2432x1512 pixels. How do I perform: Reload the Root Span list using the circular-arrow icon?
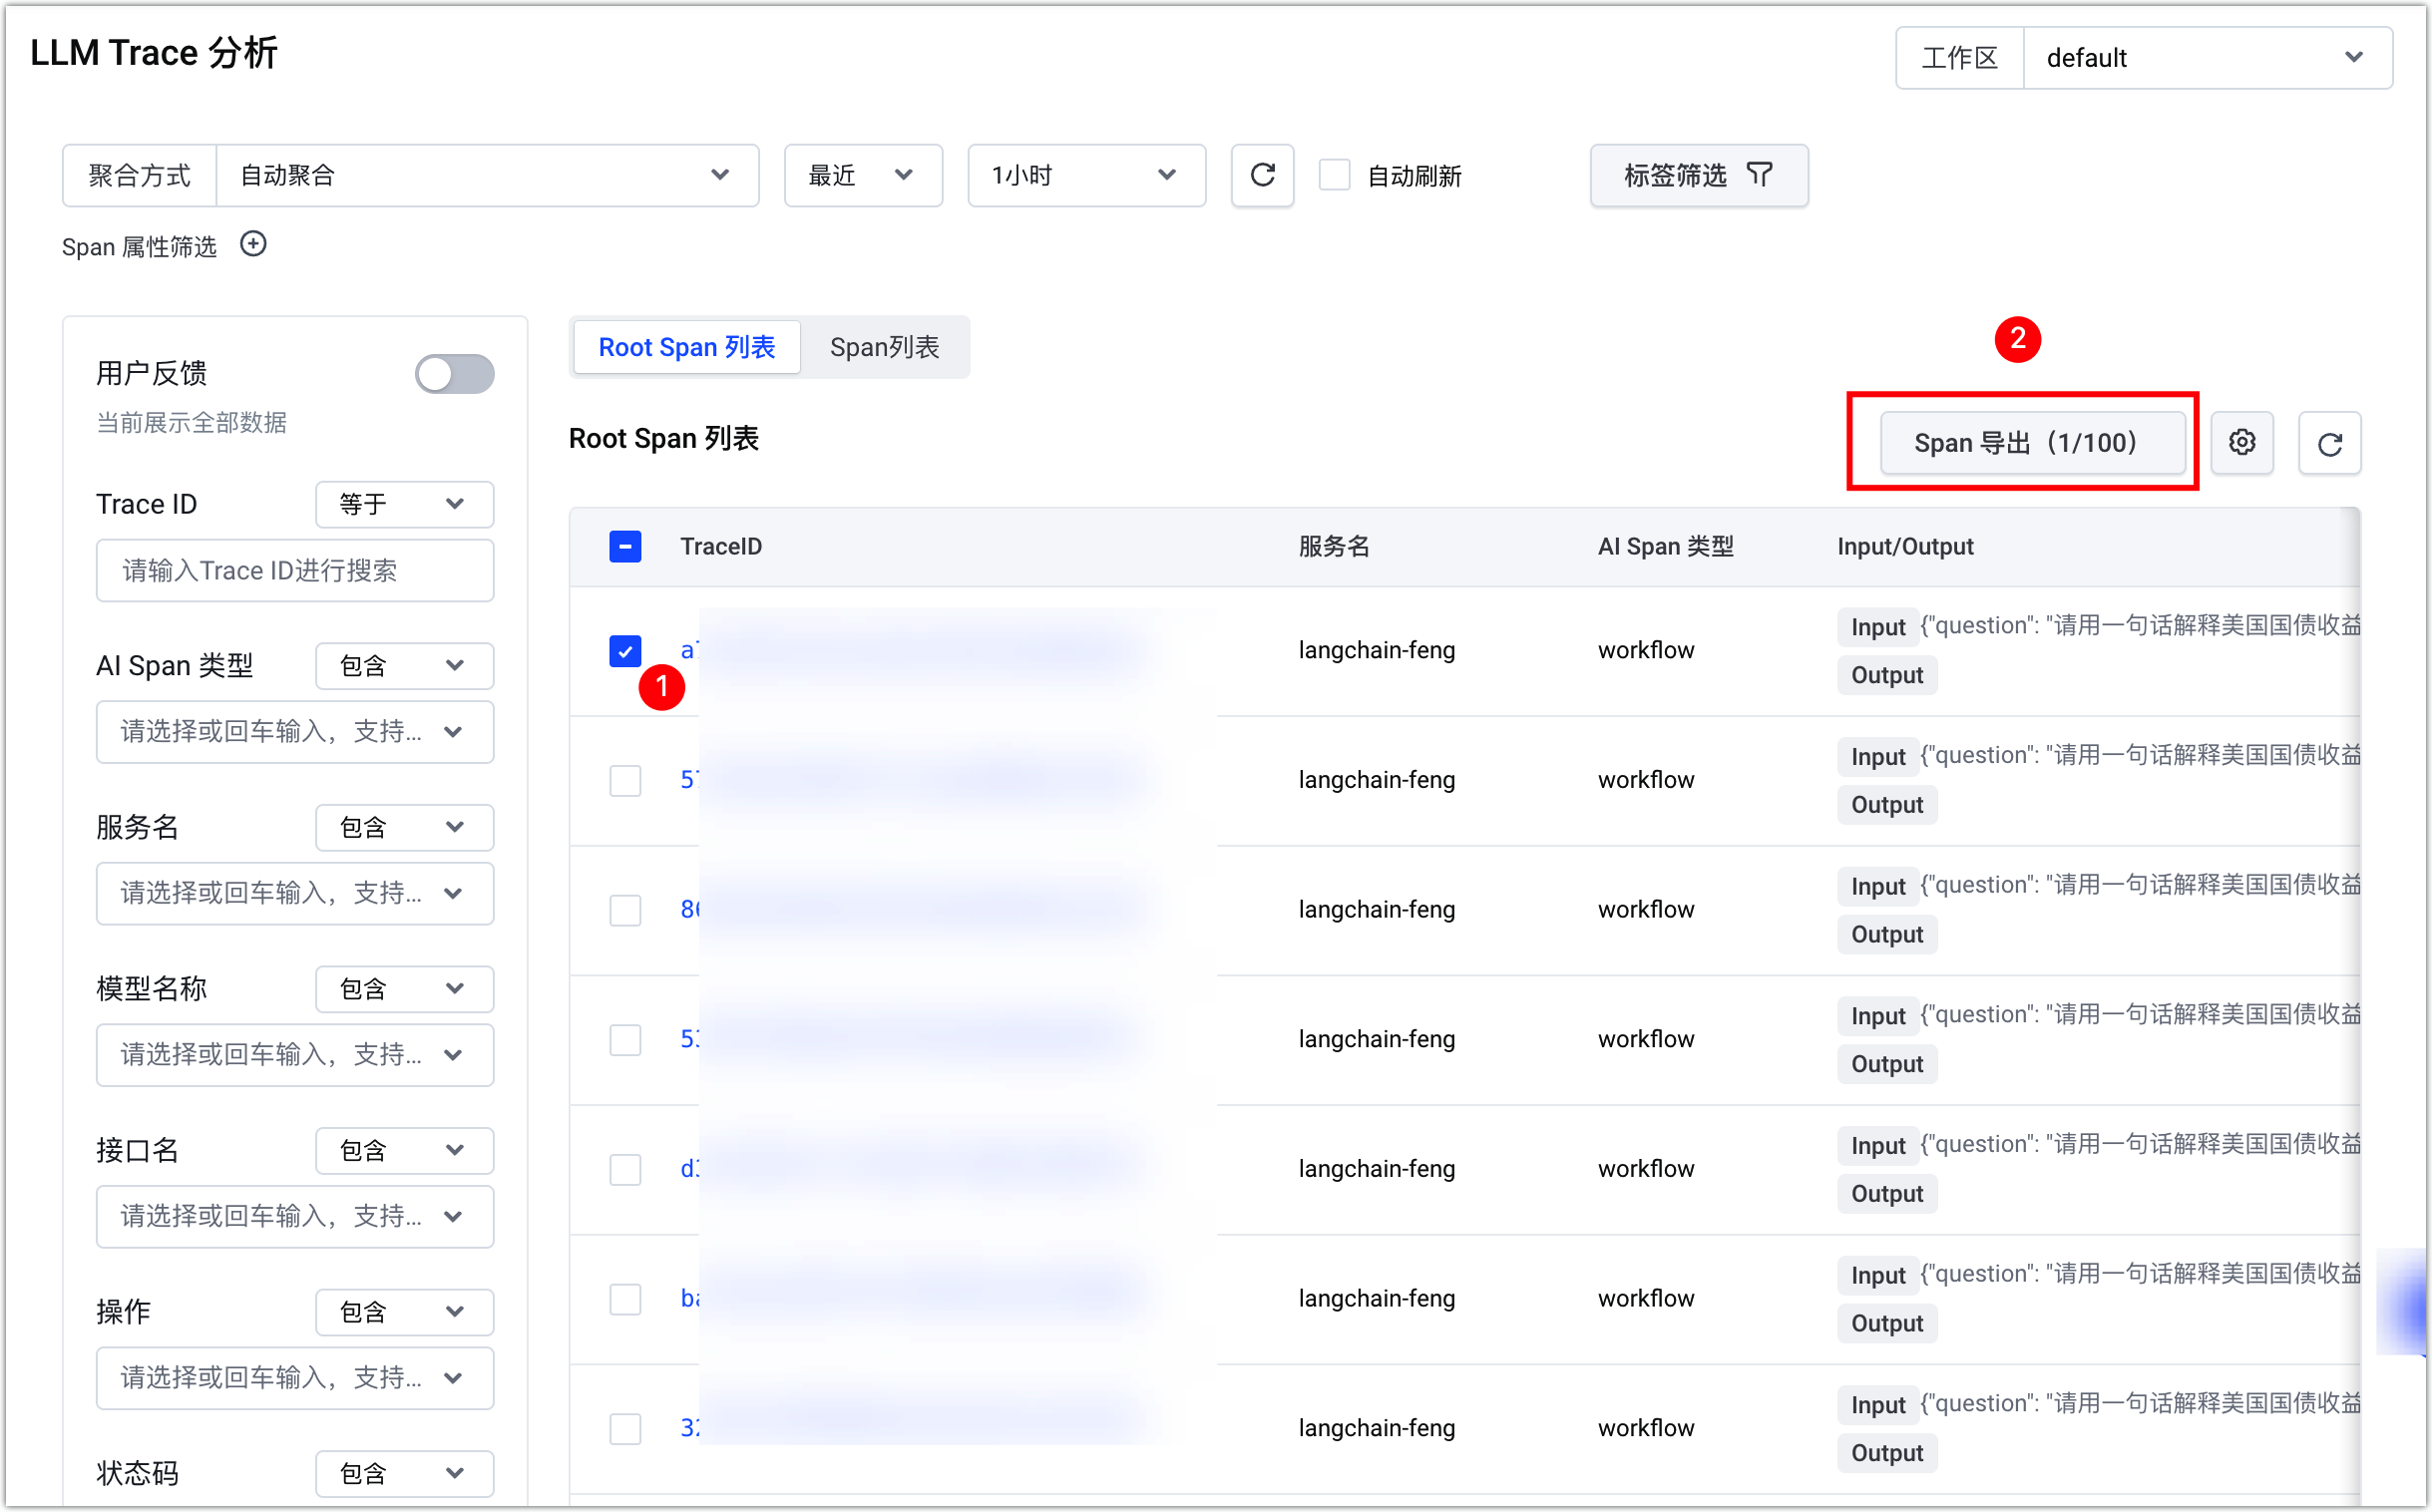tap(2329, 443)
